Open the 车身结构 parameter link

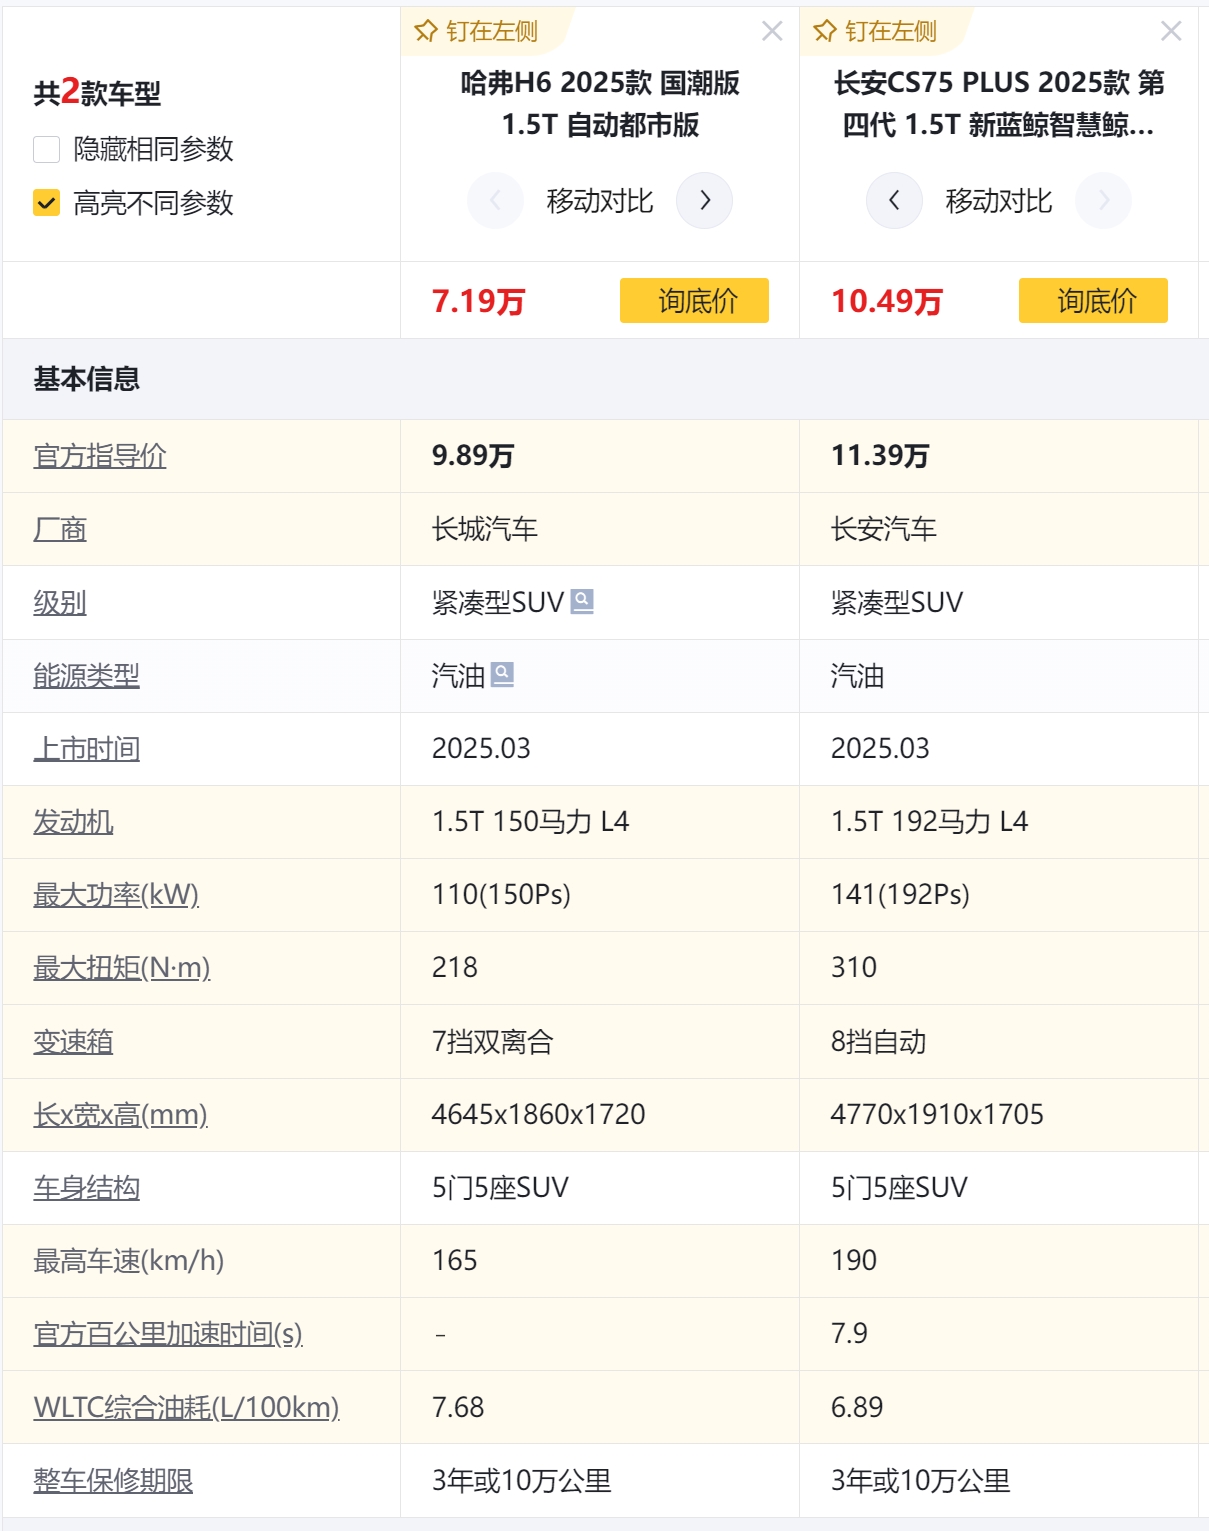click(87, 1187)
